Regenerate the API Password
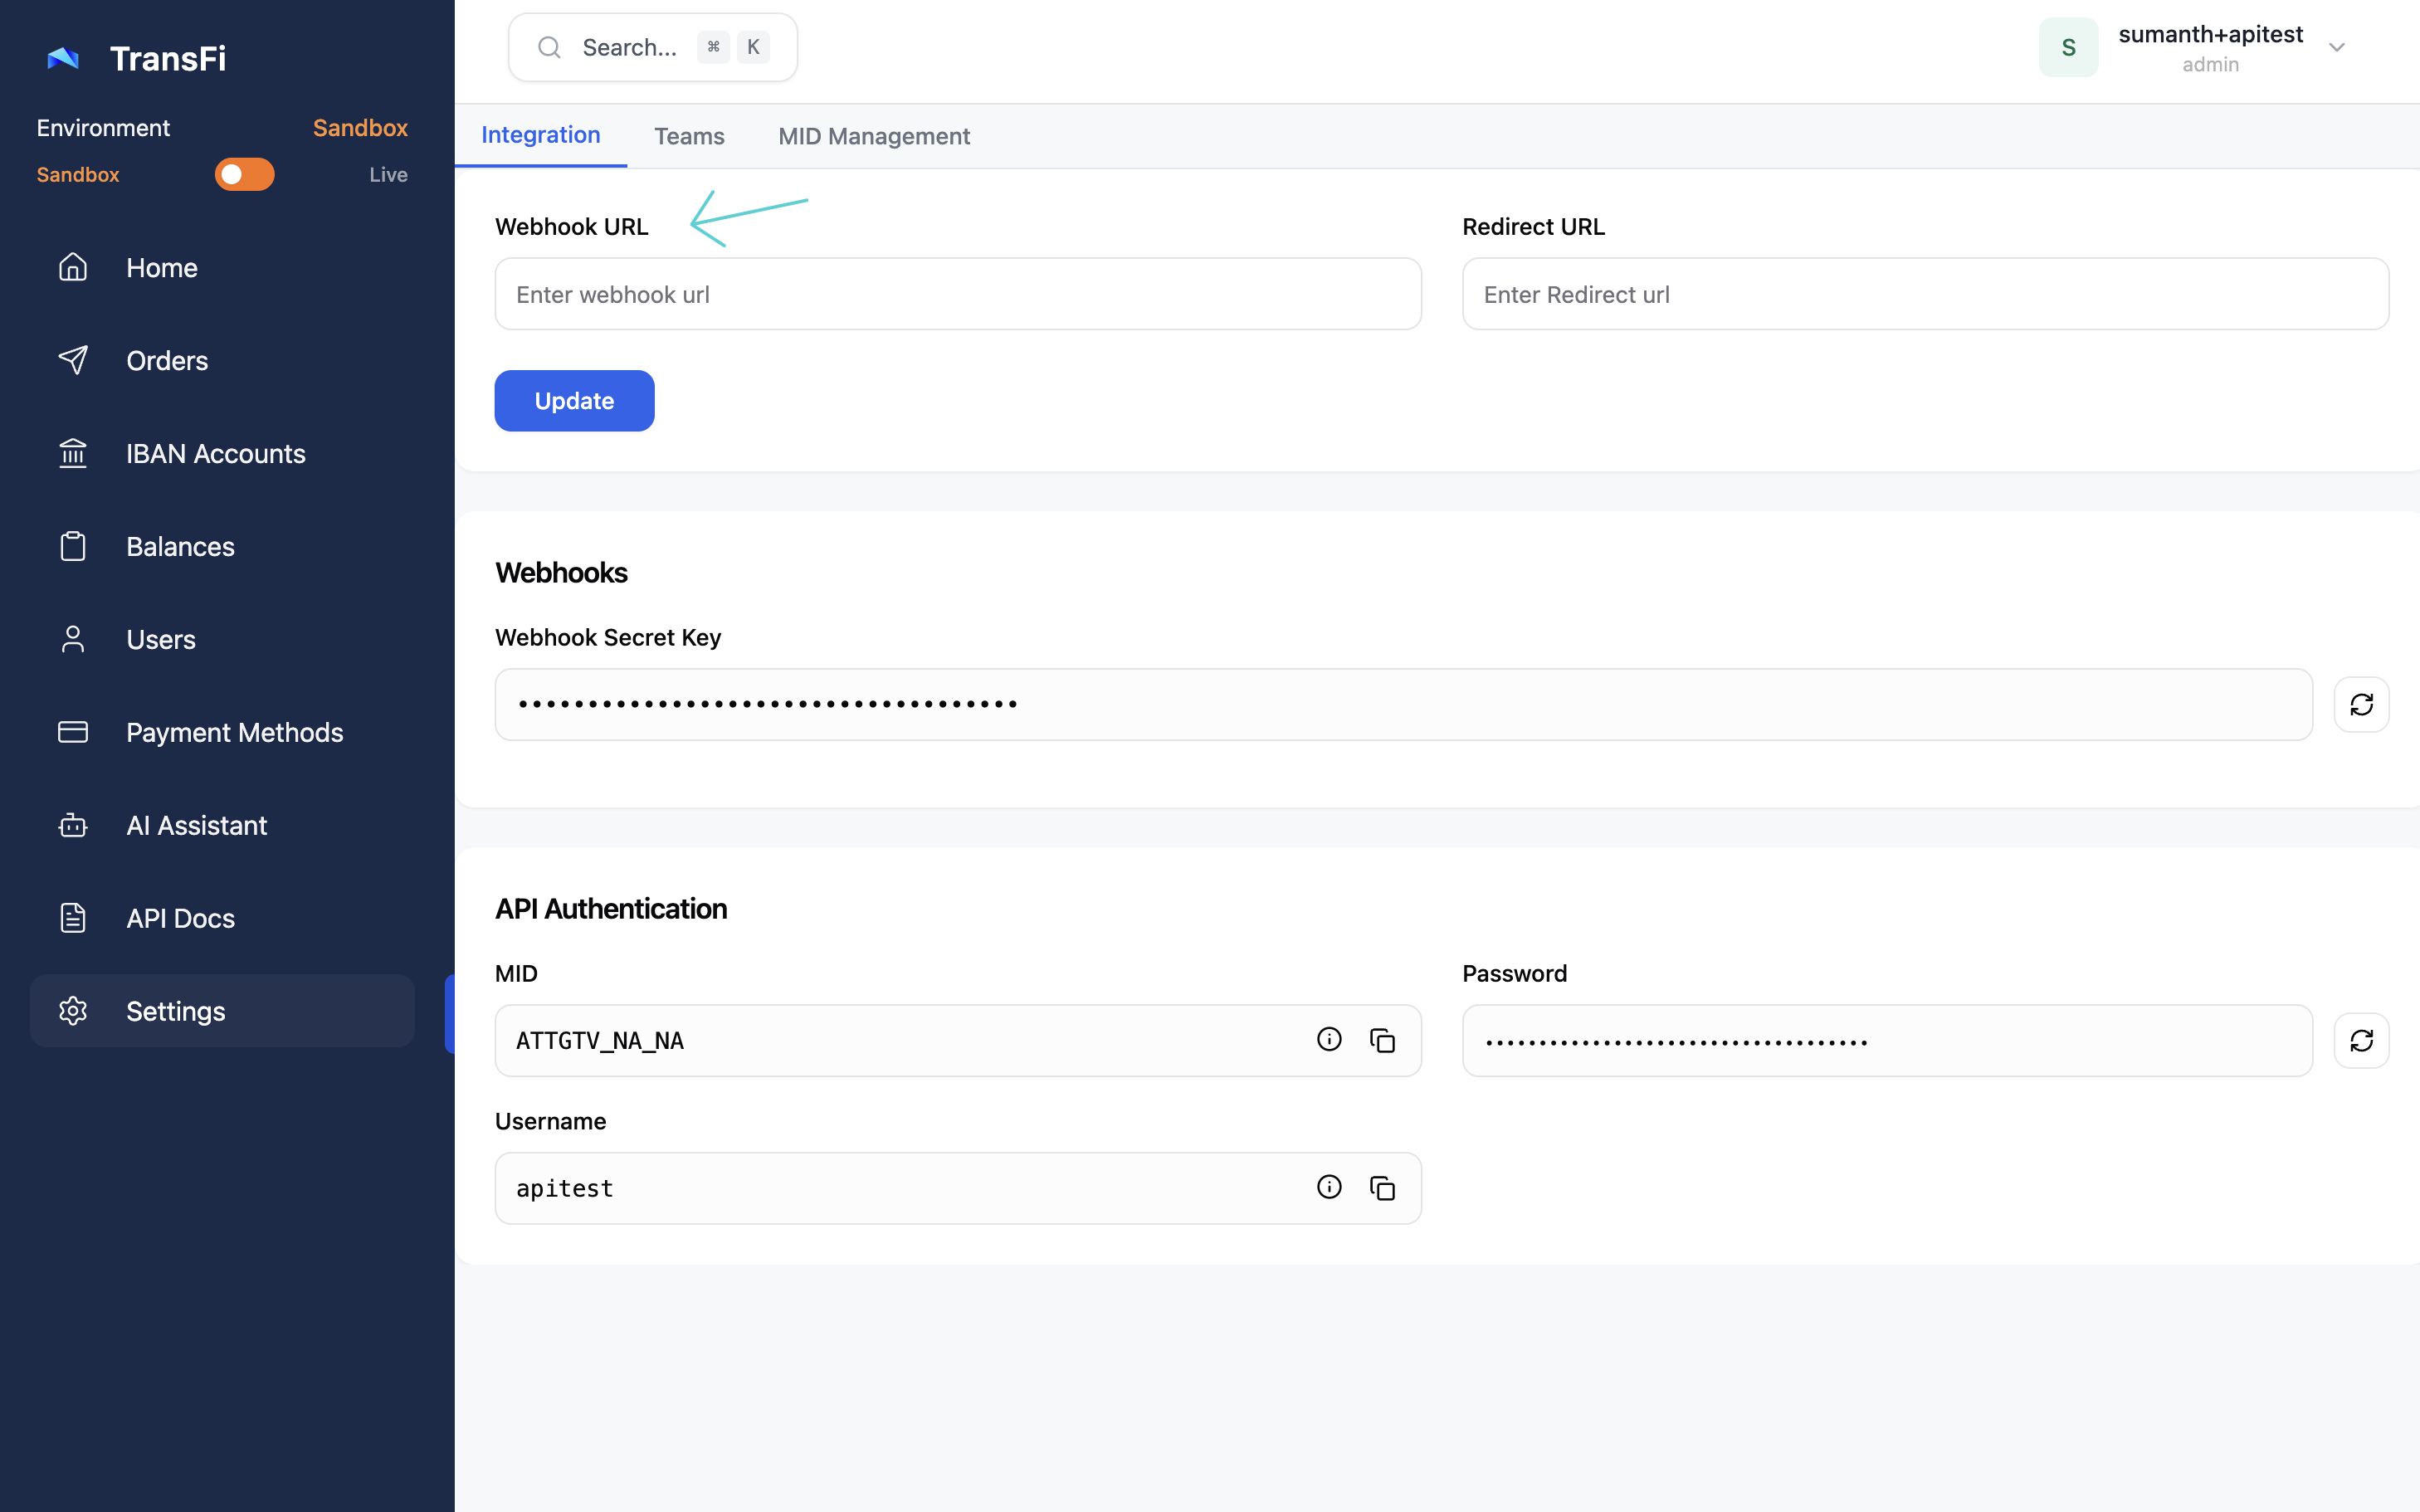The image size is (2420, 1512). pyautogui.click(x=2361, y=1041)
